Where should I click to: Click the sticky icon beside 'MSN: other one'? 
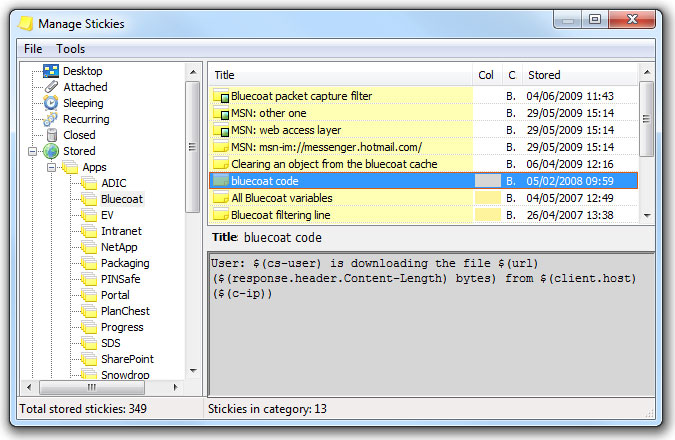[221, 113]
